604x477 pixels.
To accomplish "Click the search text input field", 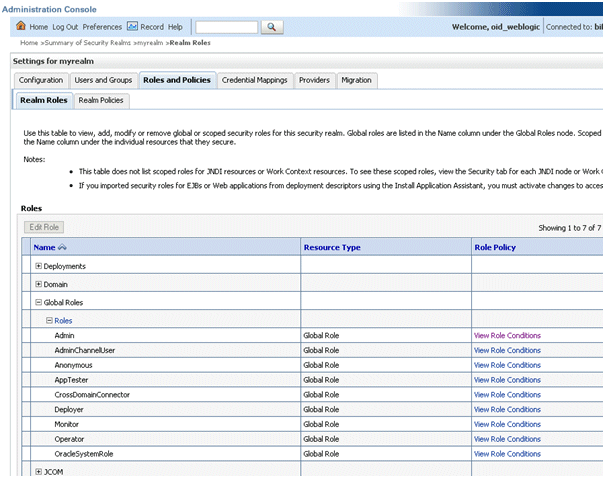I will 226,27.
